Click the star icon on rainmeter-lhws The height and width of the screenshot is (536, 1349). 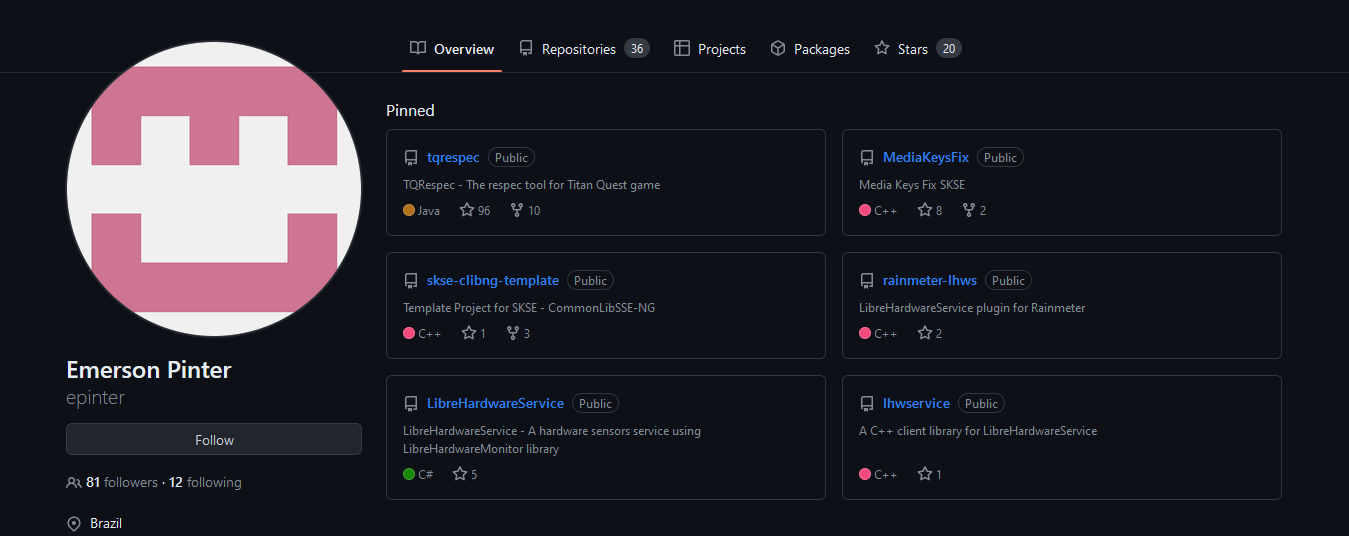click(925, 333)
